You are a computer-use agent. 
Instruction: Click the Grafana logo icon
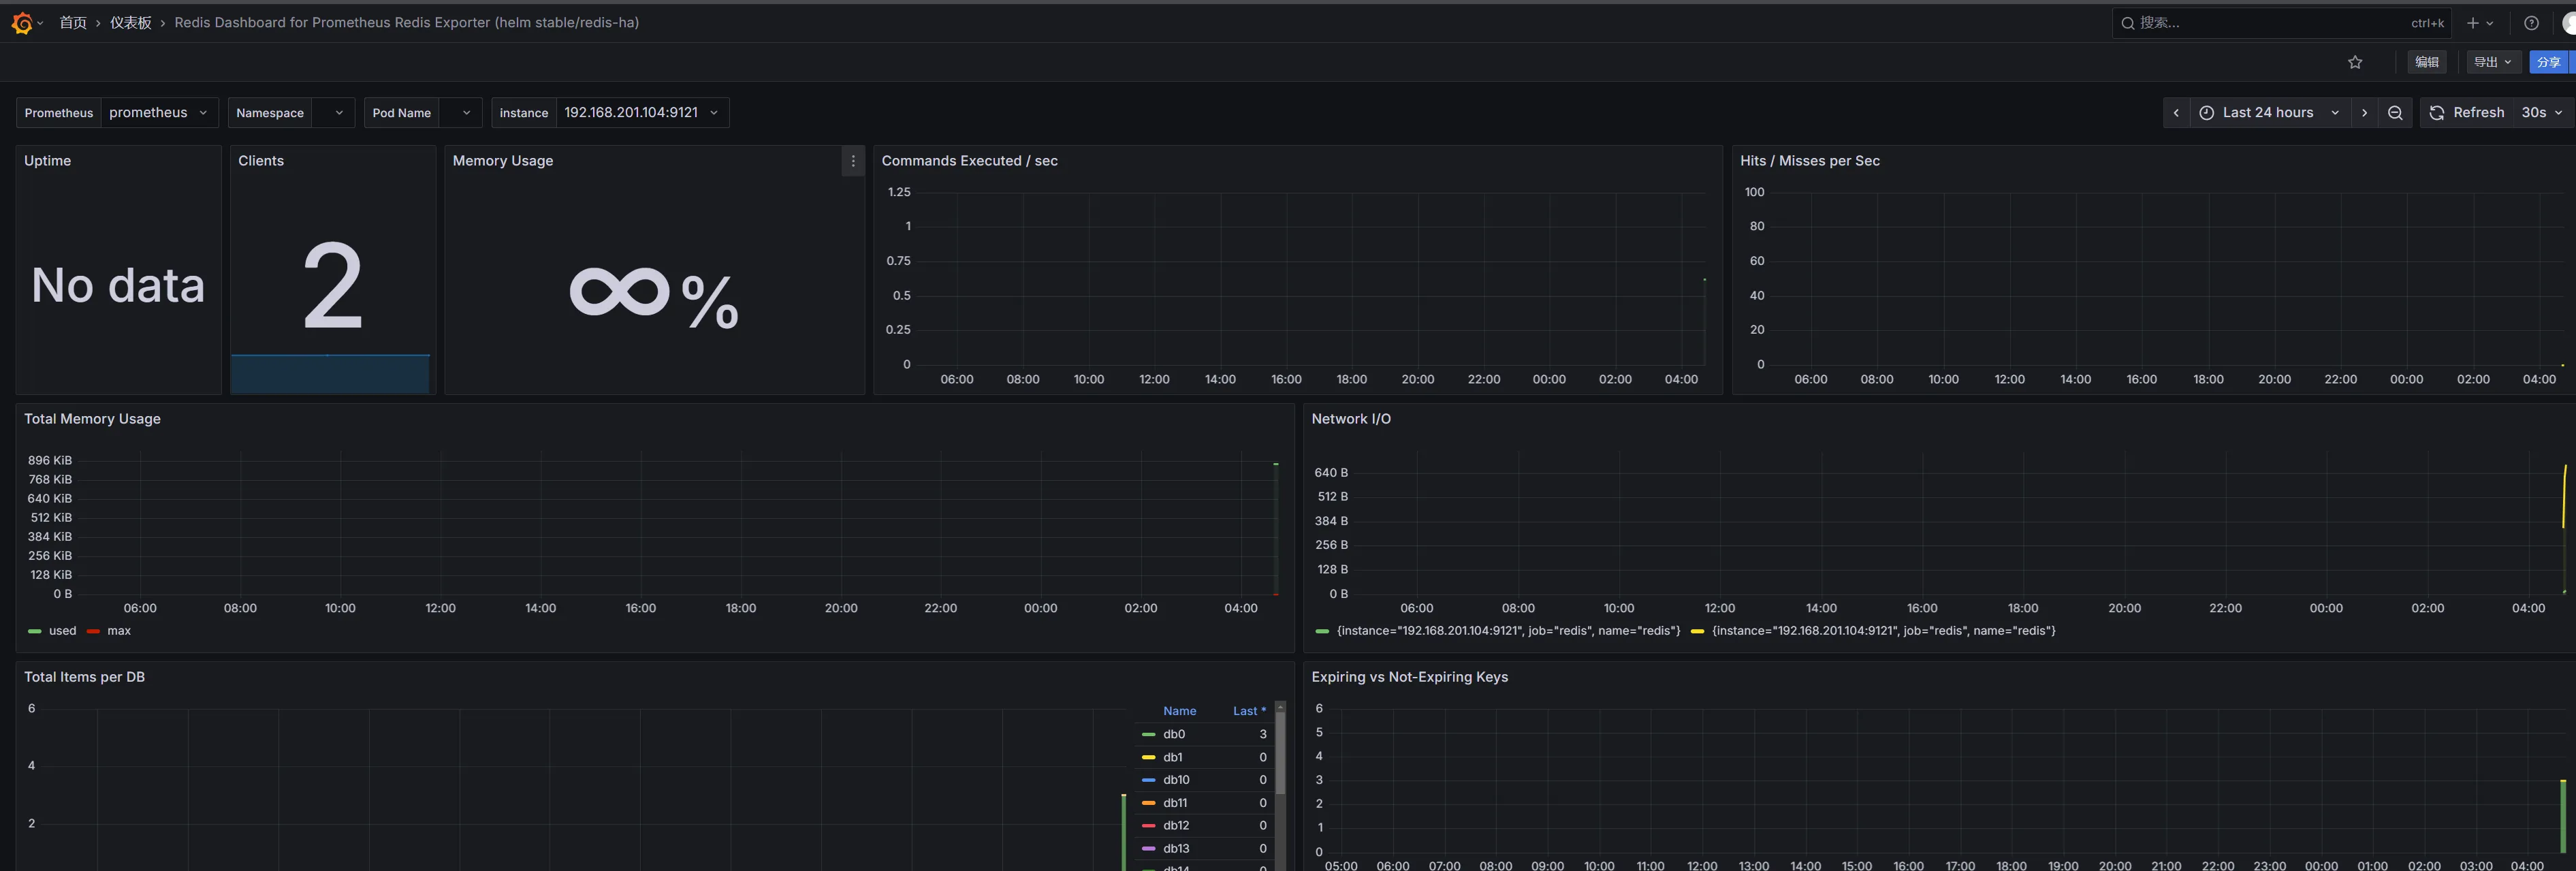click(21, 23)
